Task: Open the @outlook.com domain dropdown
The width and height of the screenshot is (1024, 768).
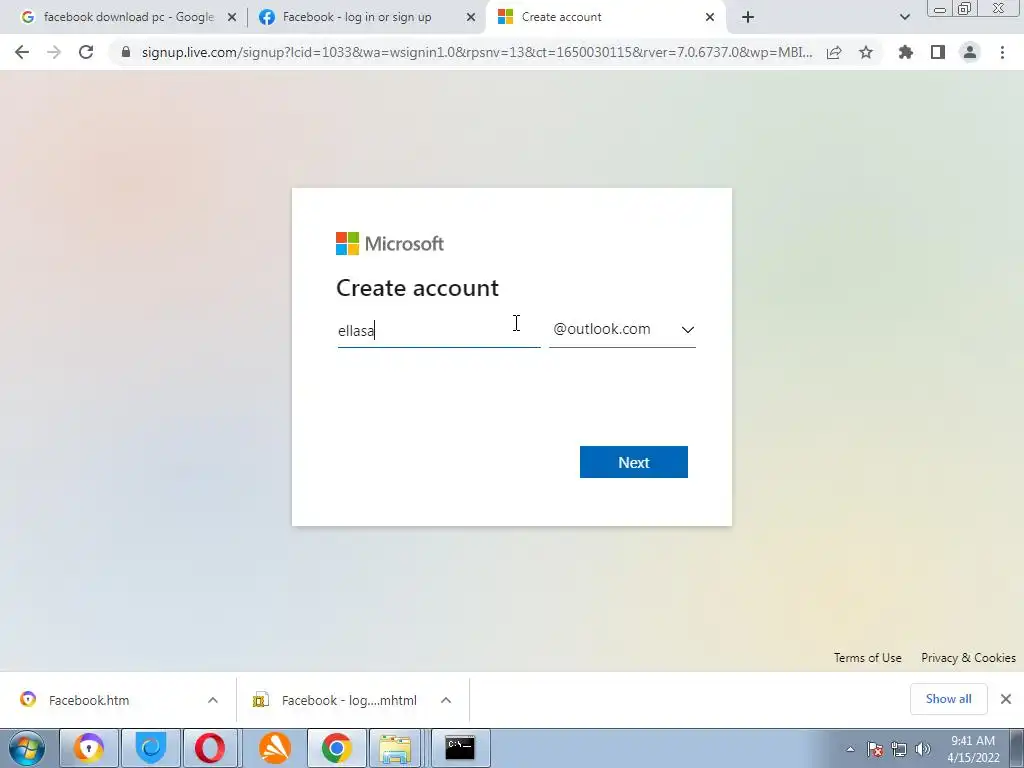Action: point(622,329)
